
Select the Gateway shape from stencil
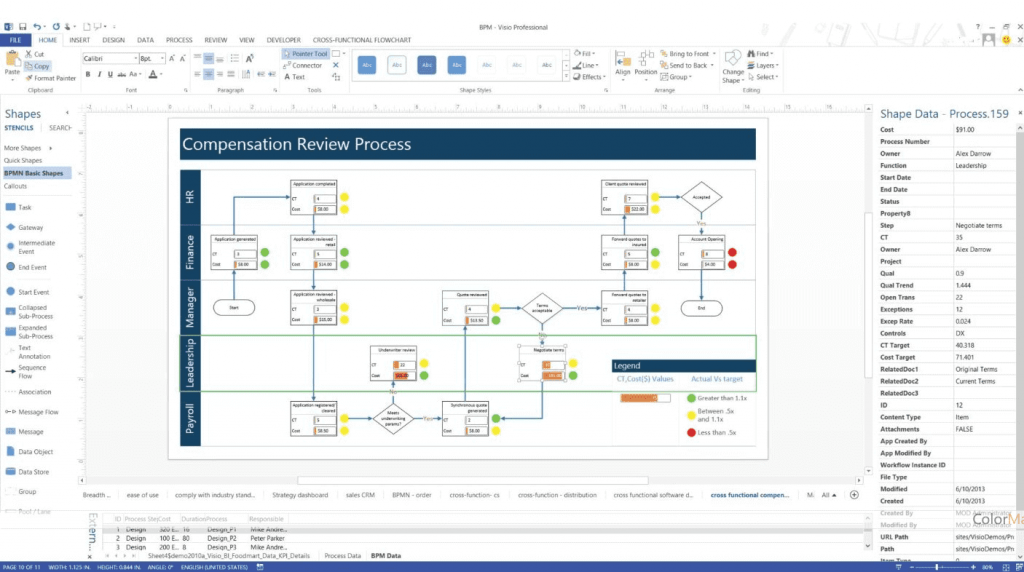(x=30, y=227)
